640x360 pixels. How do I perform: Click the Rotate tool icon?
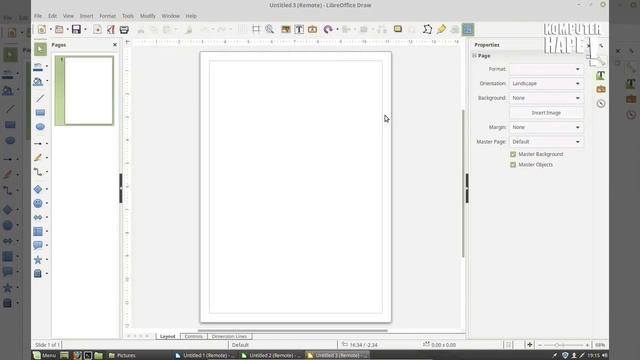(x=328, y=29)
